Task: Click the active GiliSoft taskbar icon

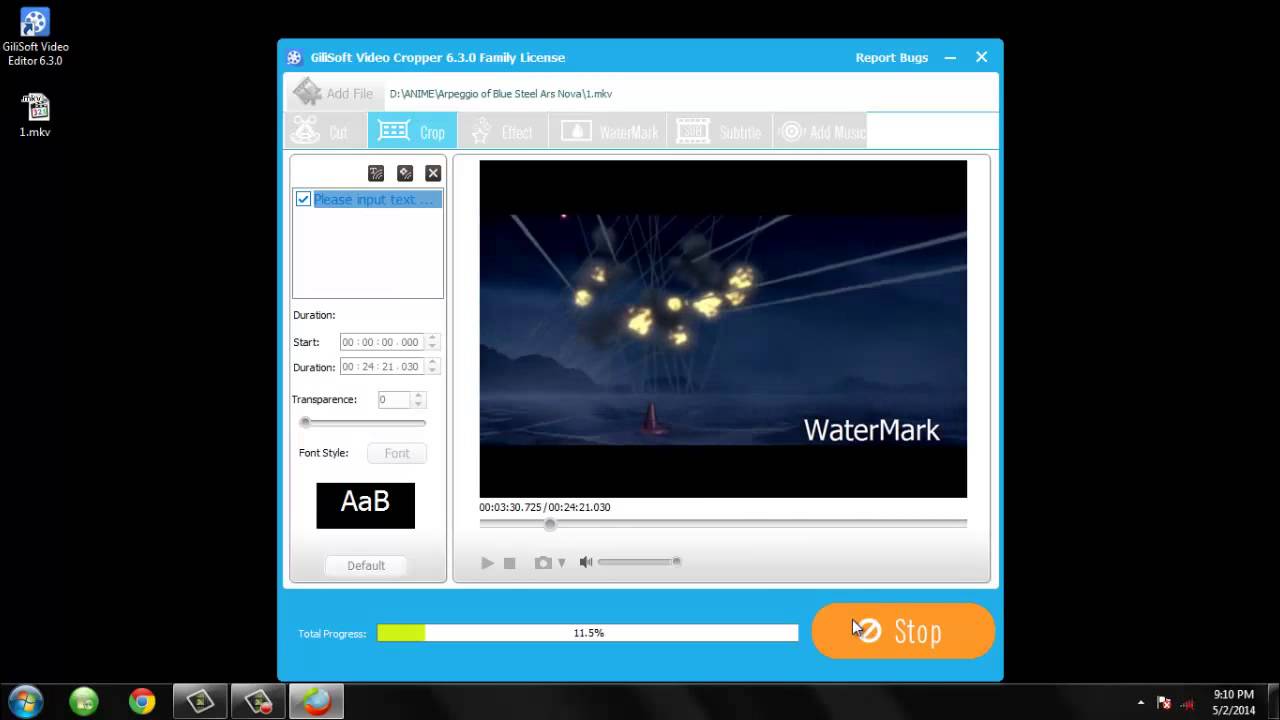Action: (x=316, y=702)
